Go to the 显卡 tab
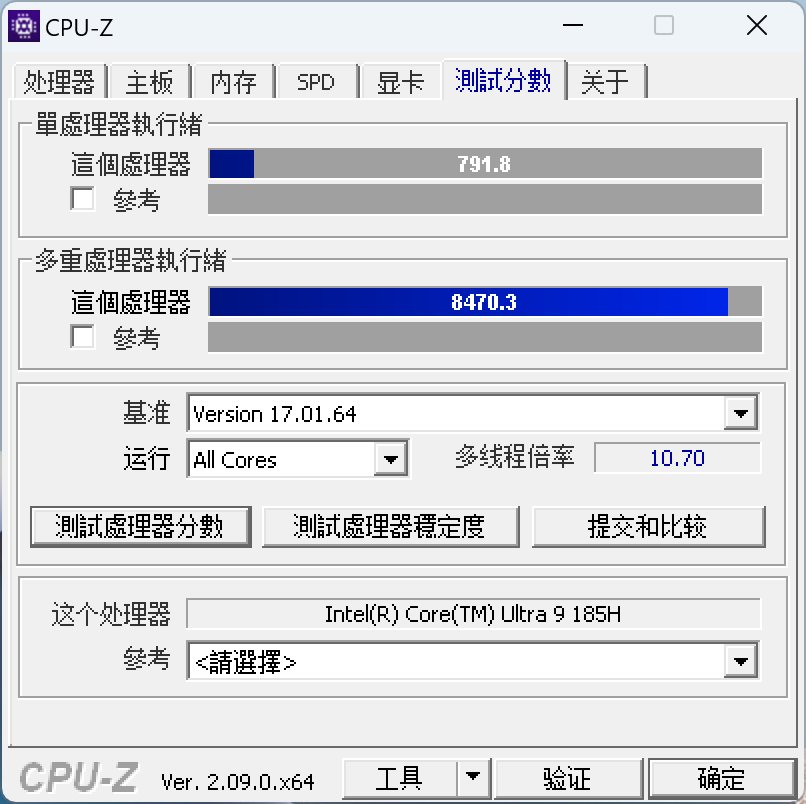 (400, 82)
